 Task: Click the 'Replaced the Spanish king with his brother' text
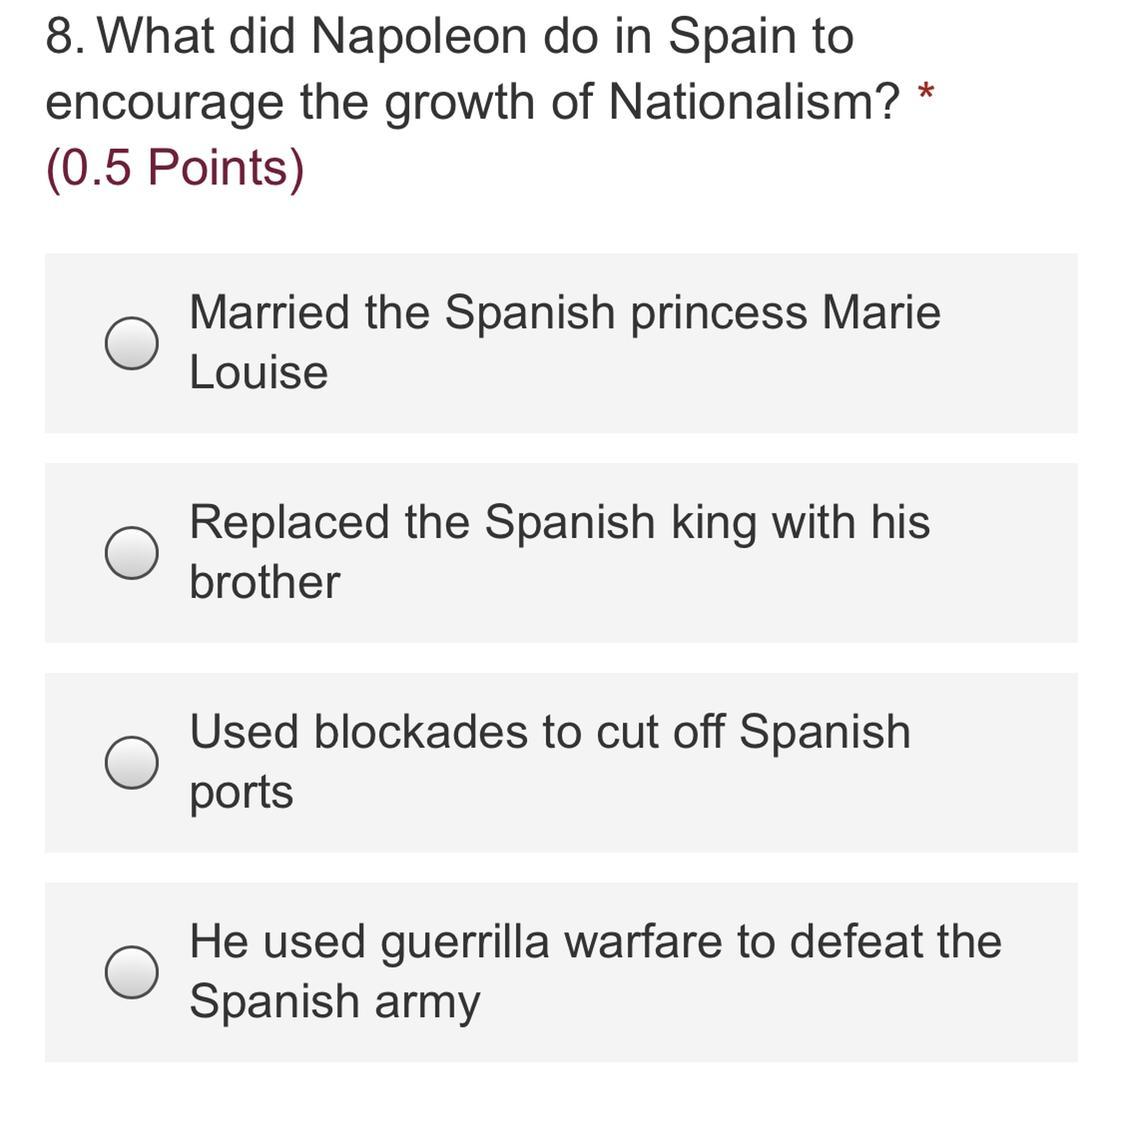tap(560, 552)
